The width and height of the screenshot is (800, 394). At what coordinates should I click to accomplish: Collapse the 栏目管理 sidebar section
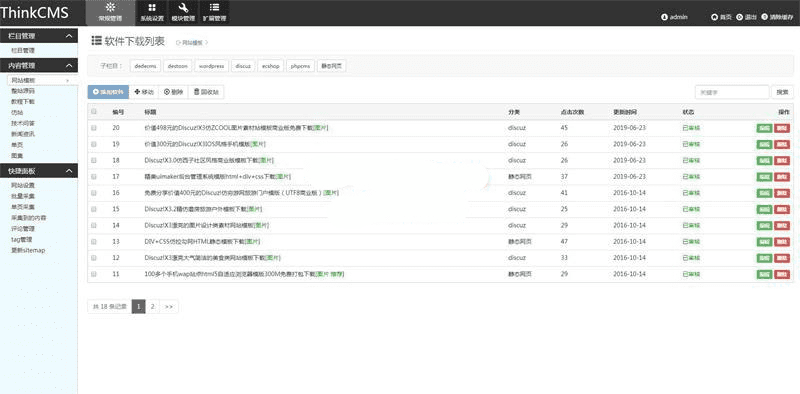[69, 36]
